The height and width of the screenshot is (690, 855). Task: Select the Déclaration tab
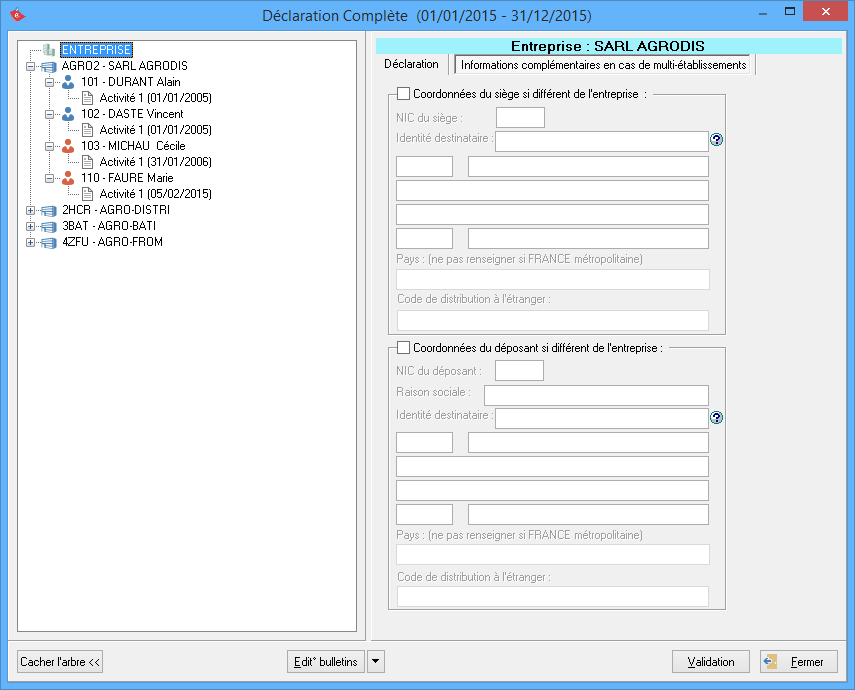coord(411,64)
